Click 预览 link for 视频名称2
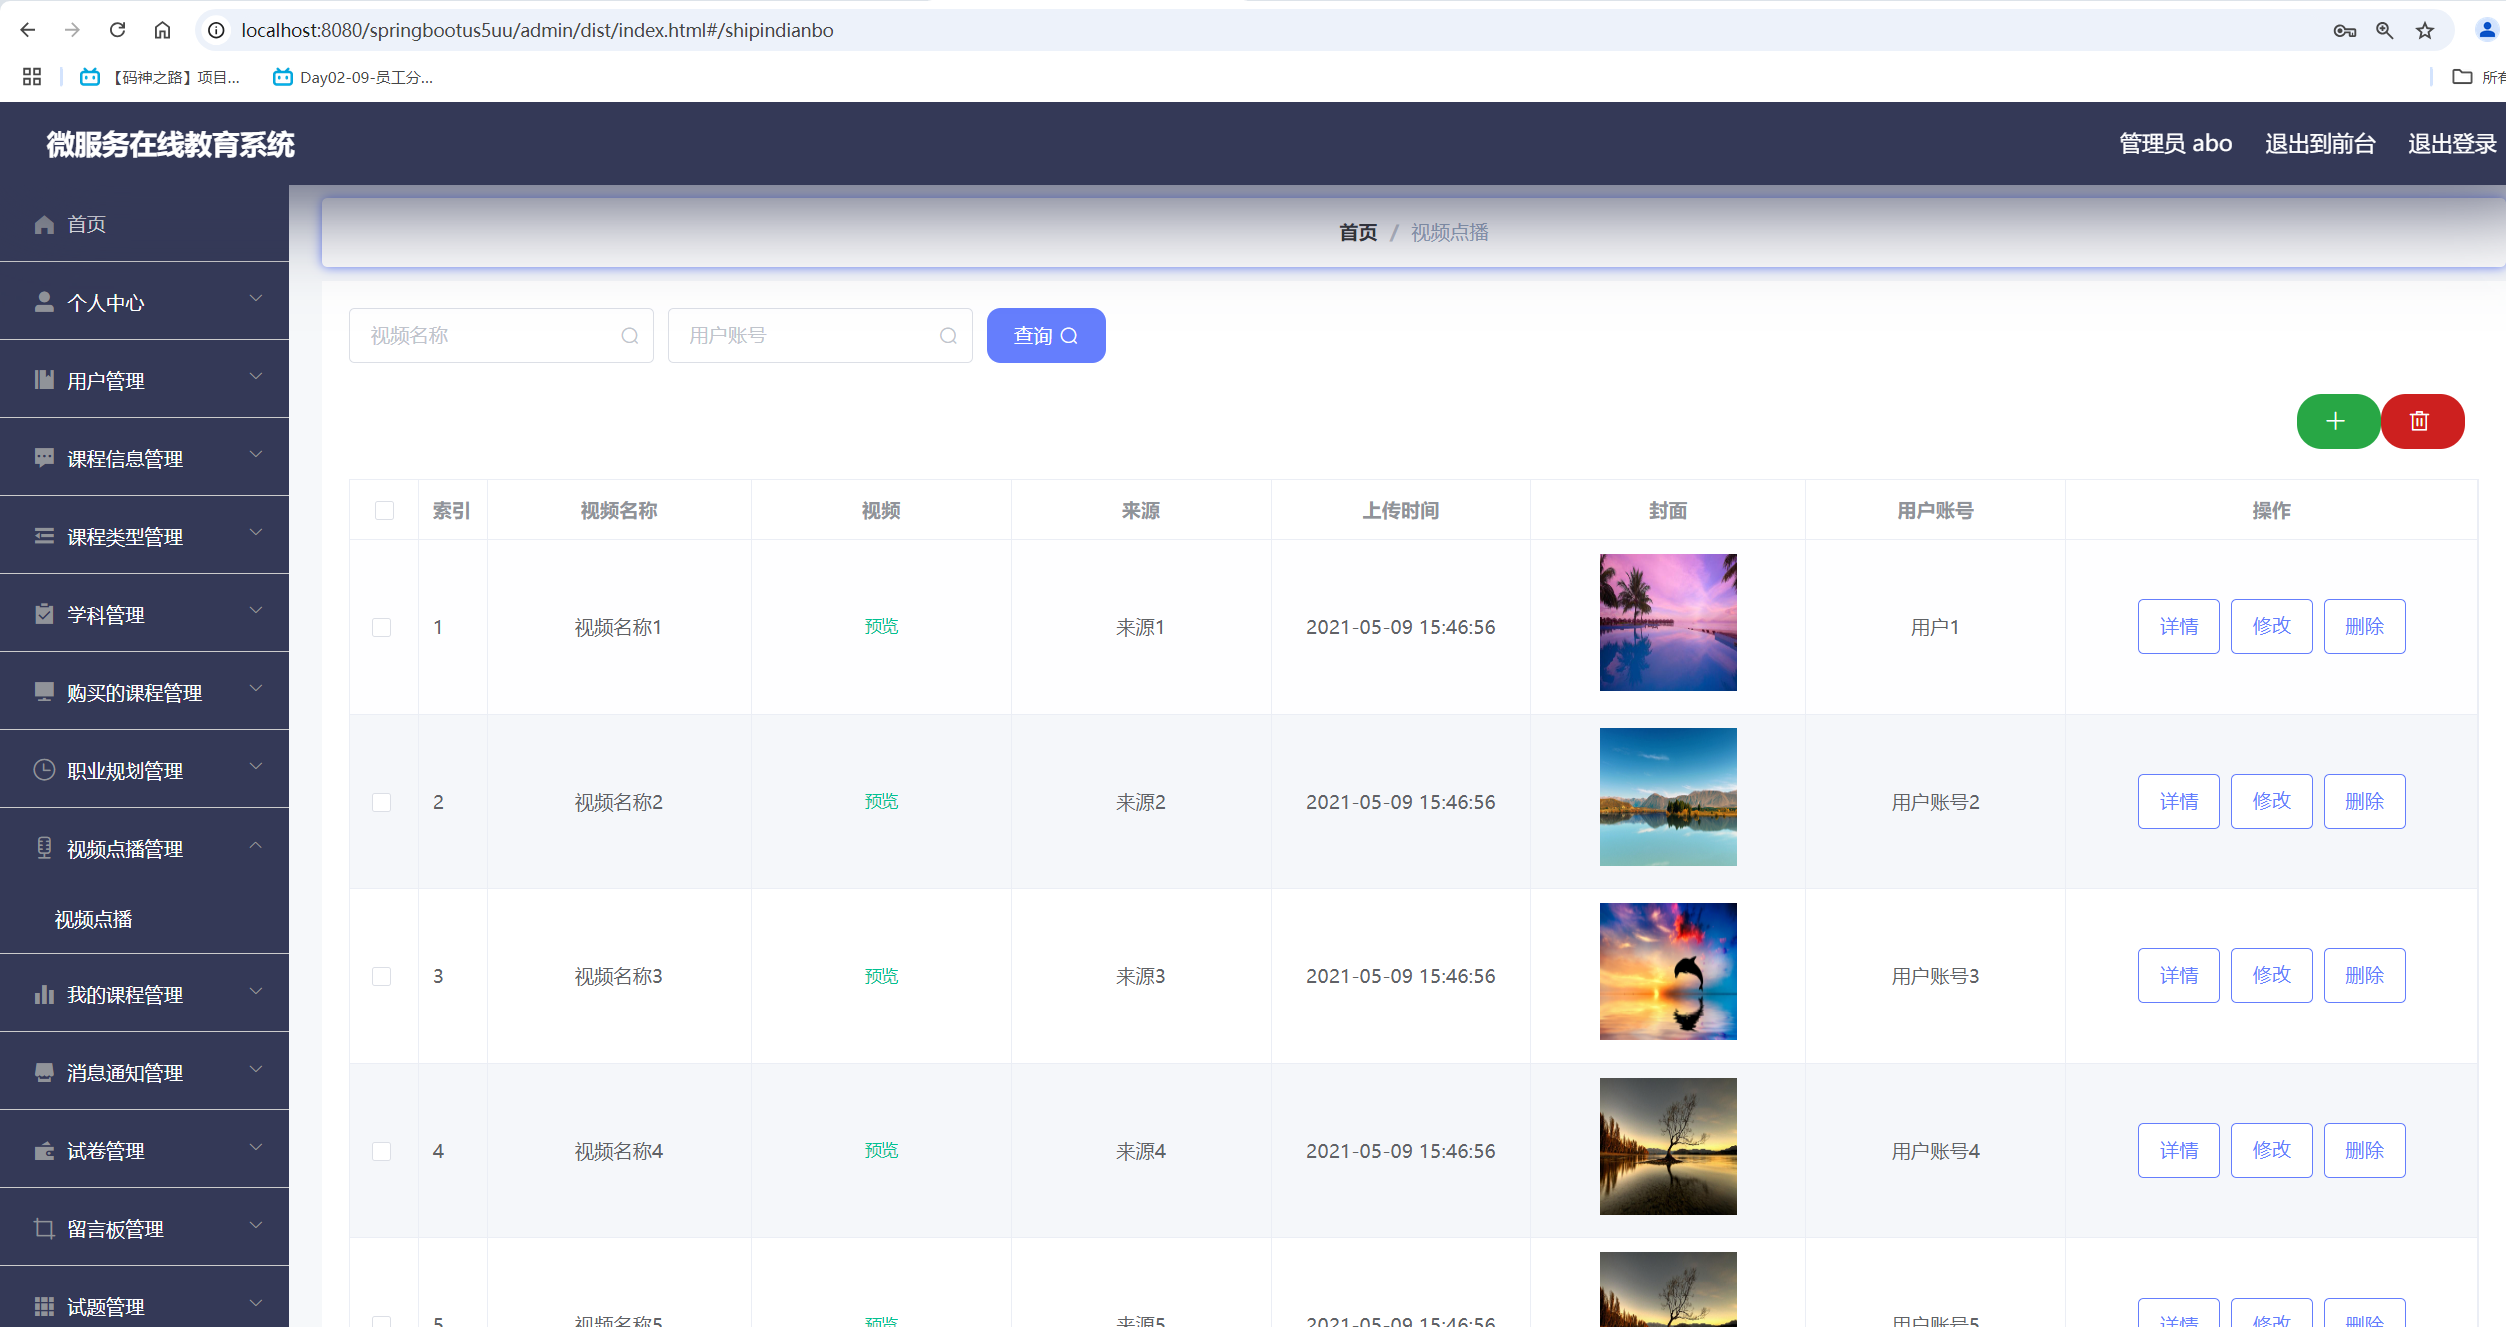 (881, 802)
